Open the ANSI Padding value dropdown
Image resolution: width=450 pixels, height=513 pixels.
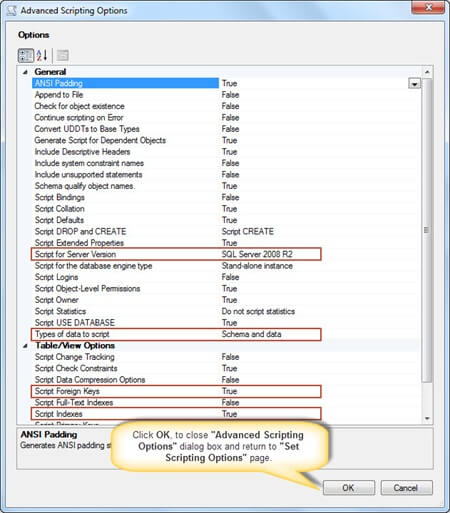tap(414, 84)
